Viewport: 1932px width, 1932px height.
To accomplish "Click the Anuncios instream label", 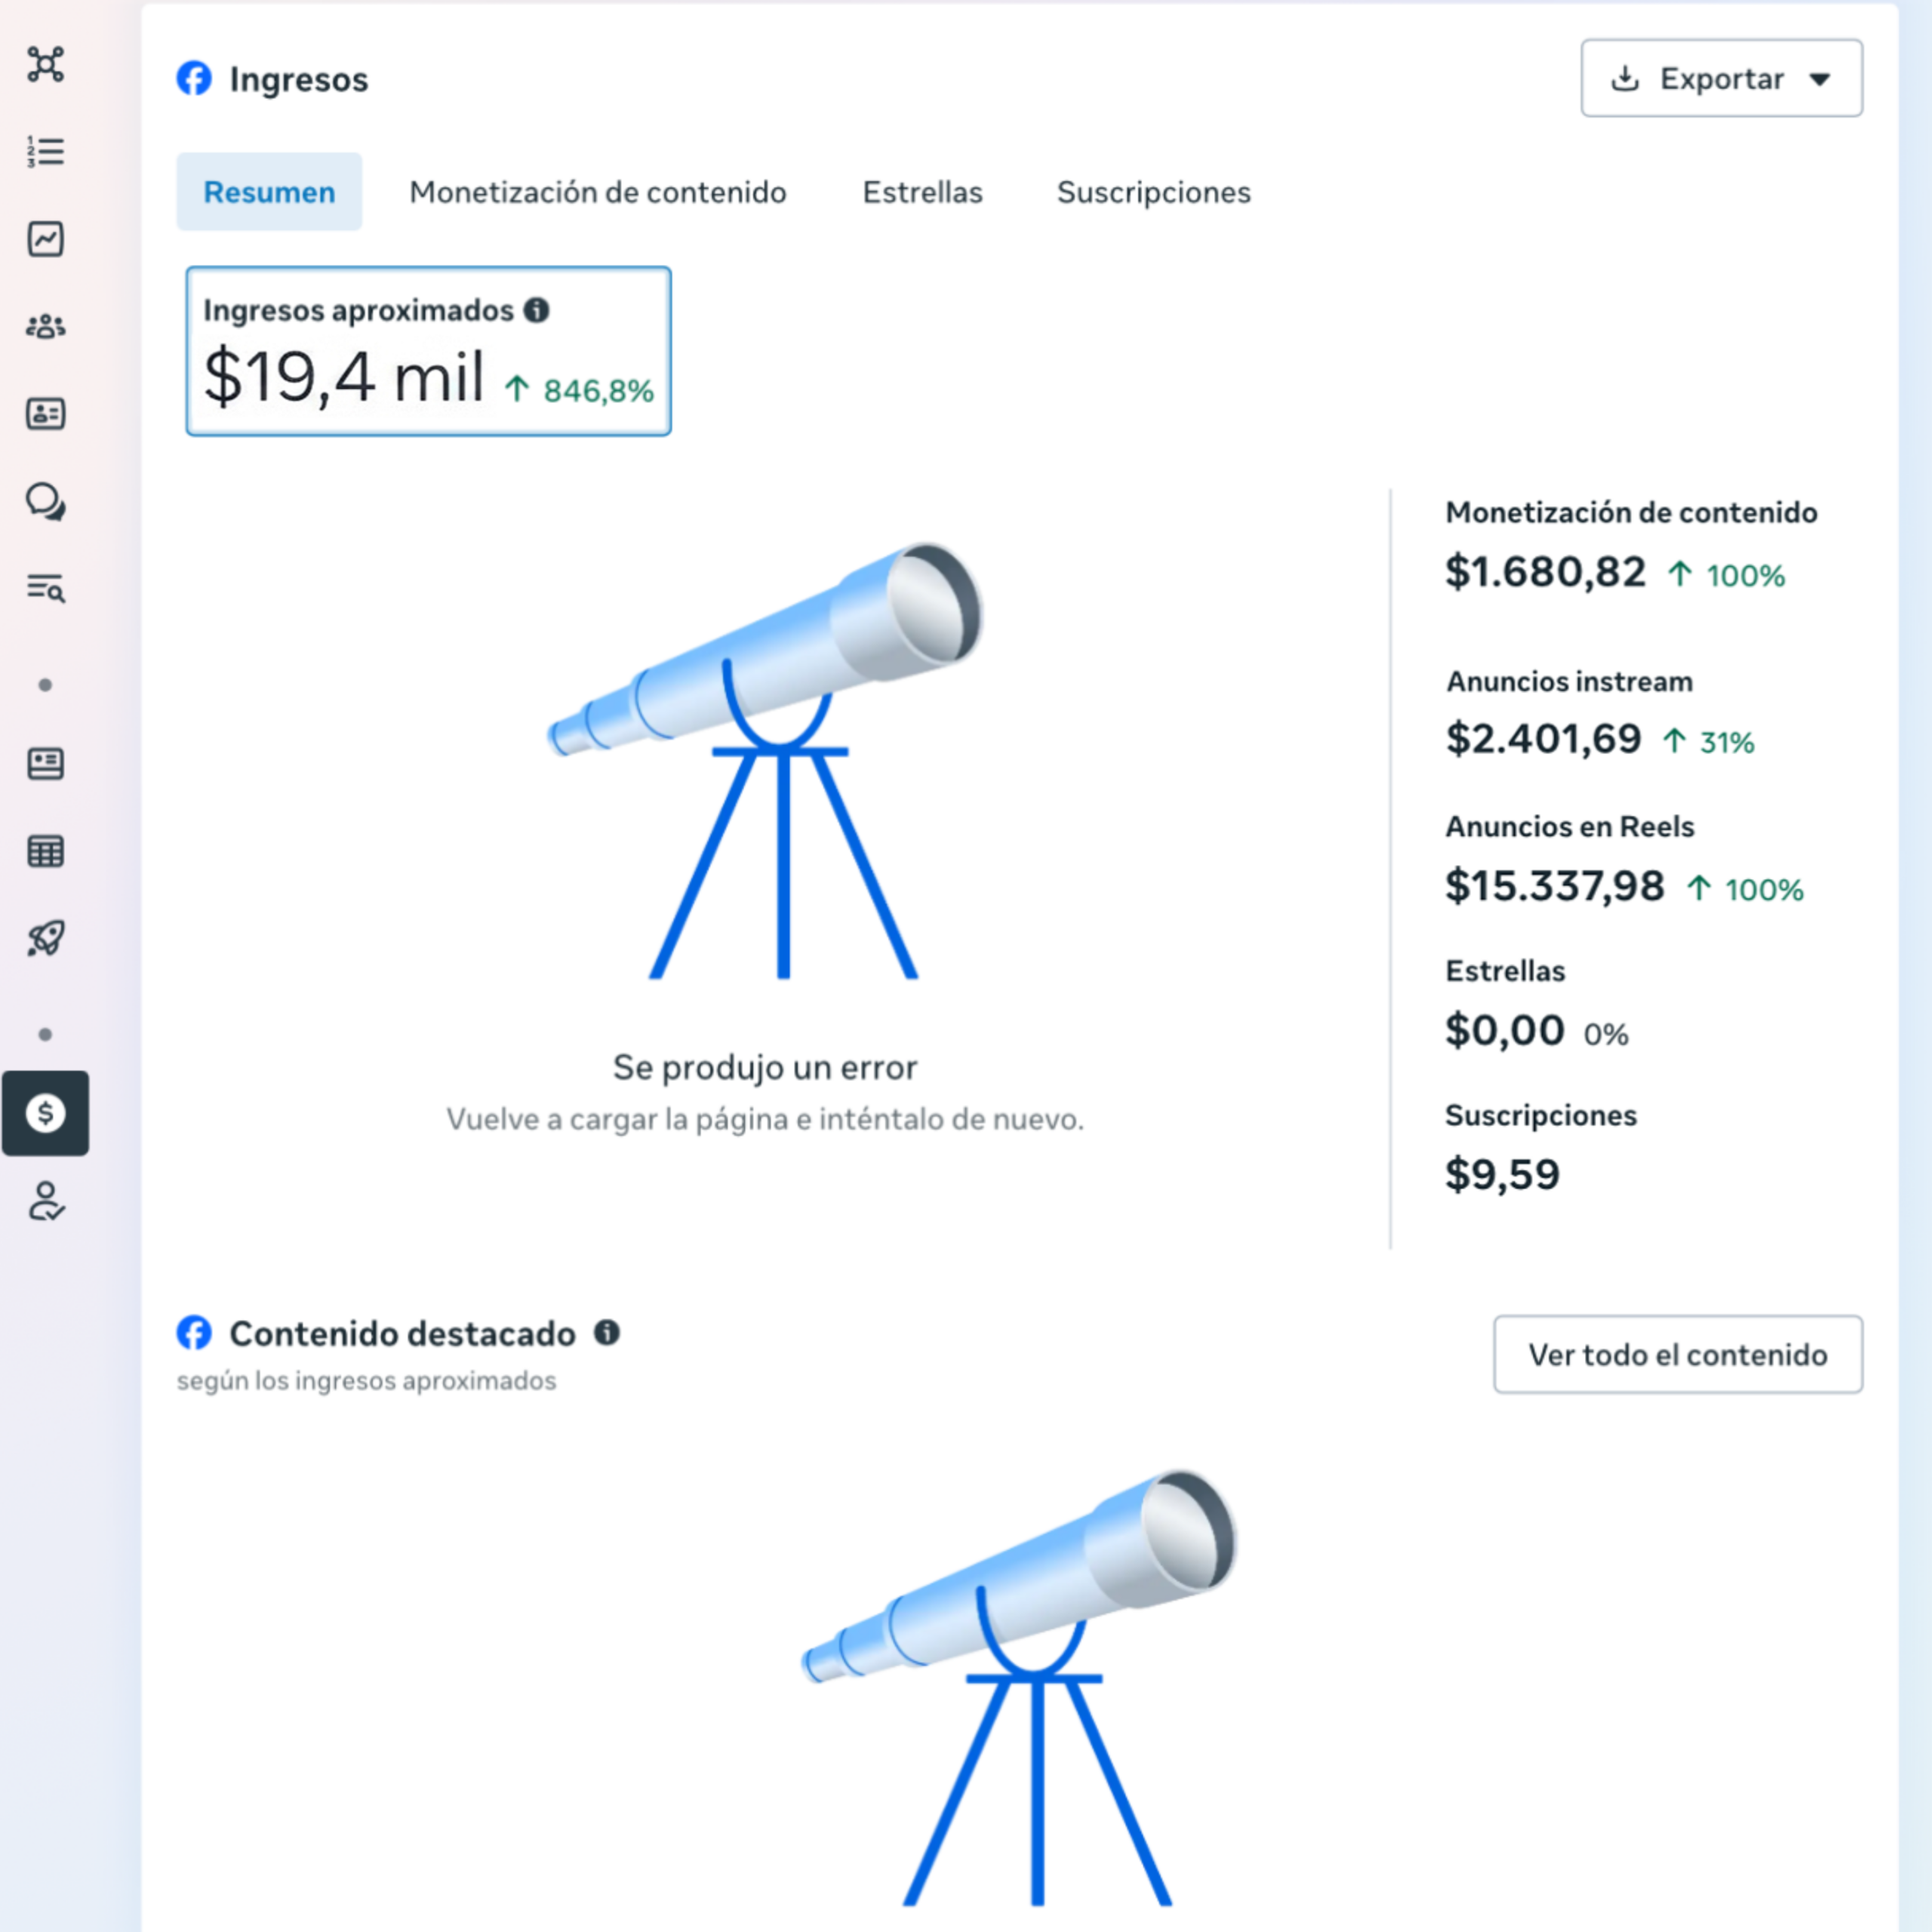I will click(1569, 682).
